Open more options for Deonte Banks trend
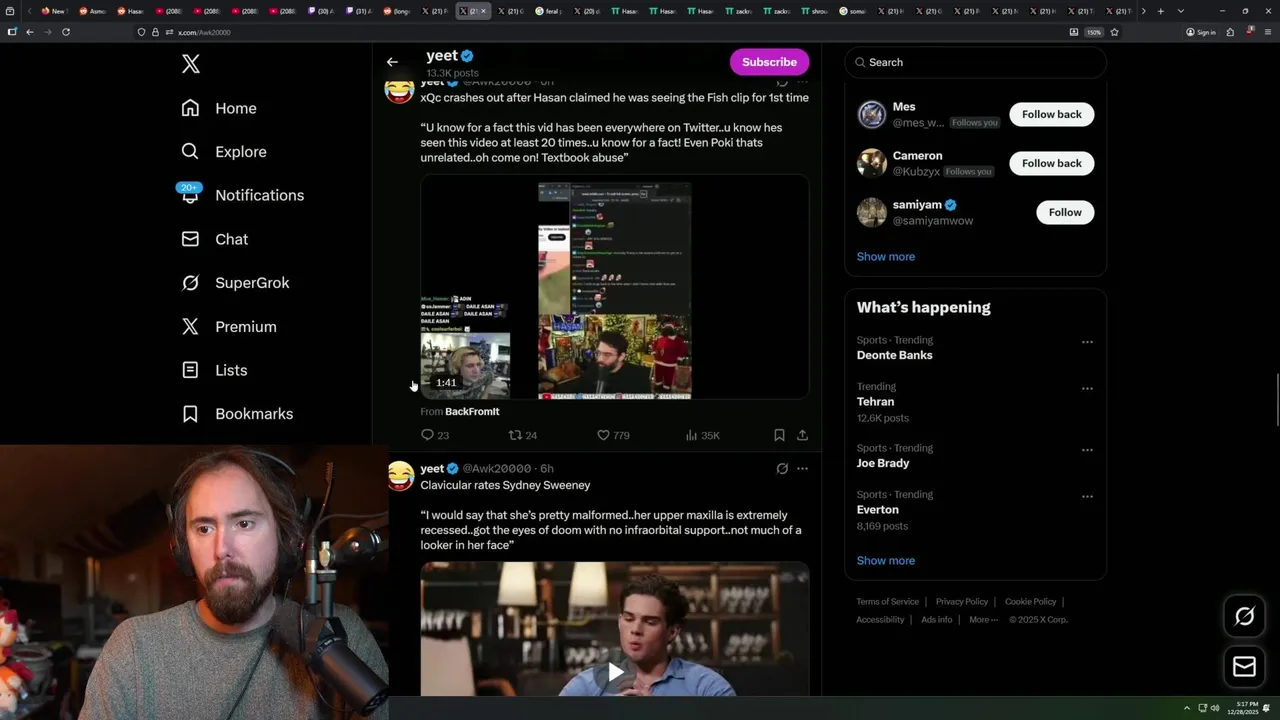Image resolution: width=1280 pixels, height=720 pixels. (1087, 342)
